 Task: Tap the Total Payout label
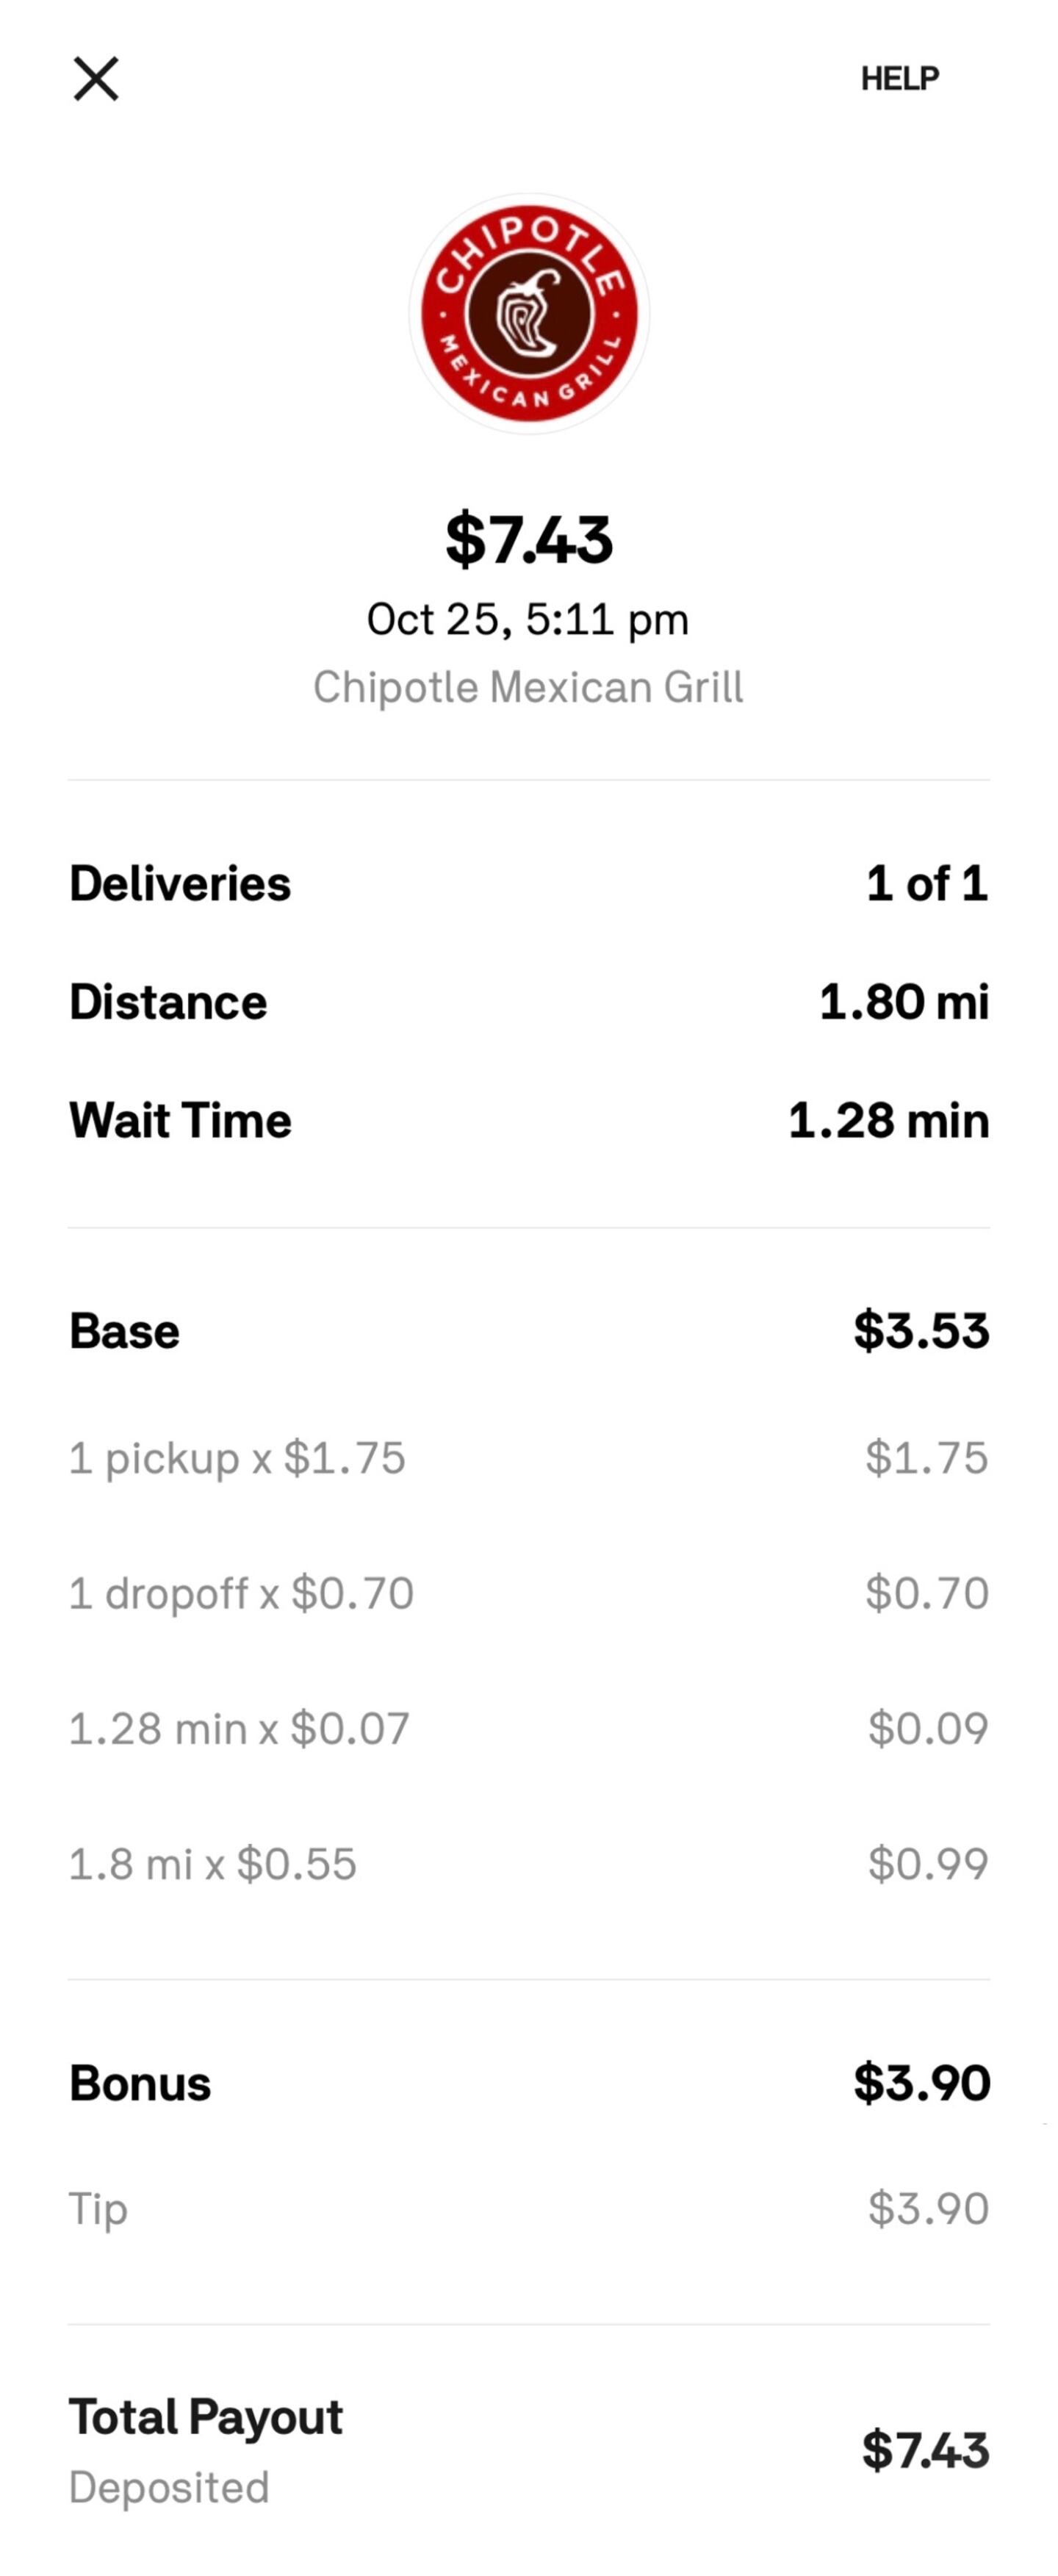tap(205, 2418)
